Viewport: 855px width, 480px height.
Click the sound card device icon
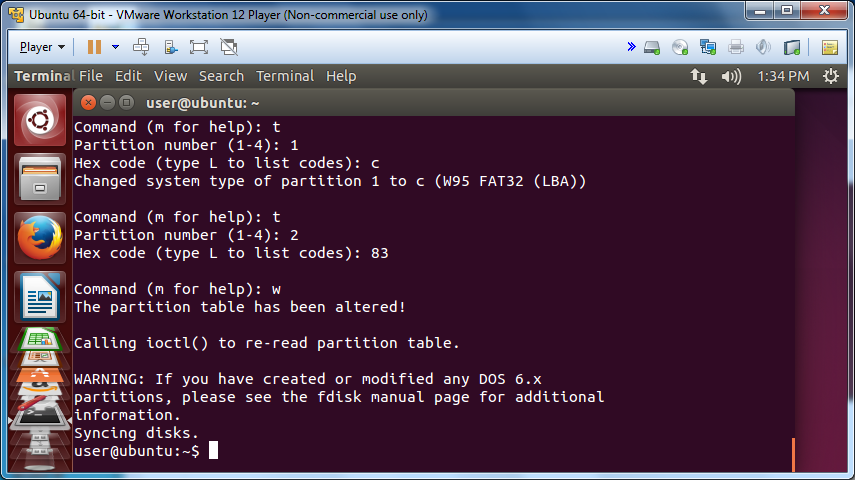tap(763, 47)
